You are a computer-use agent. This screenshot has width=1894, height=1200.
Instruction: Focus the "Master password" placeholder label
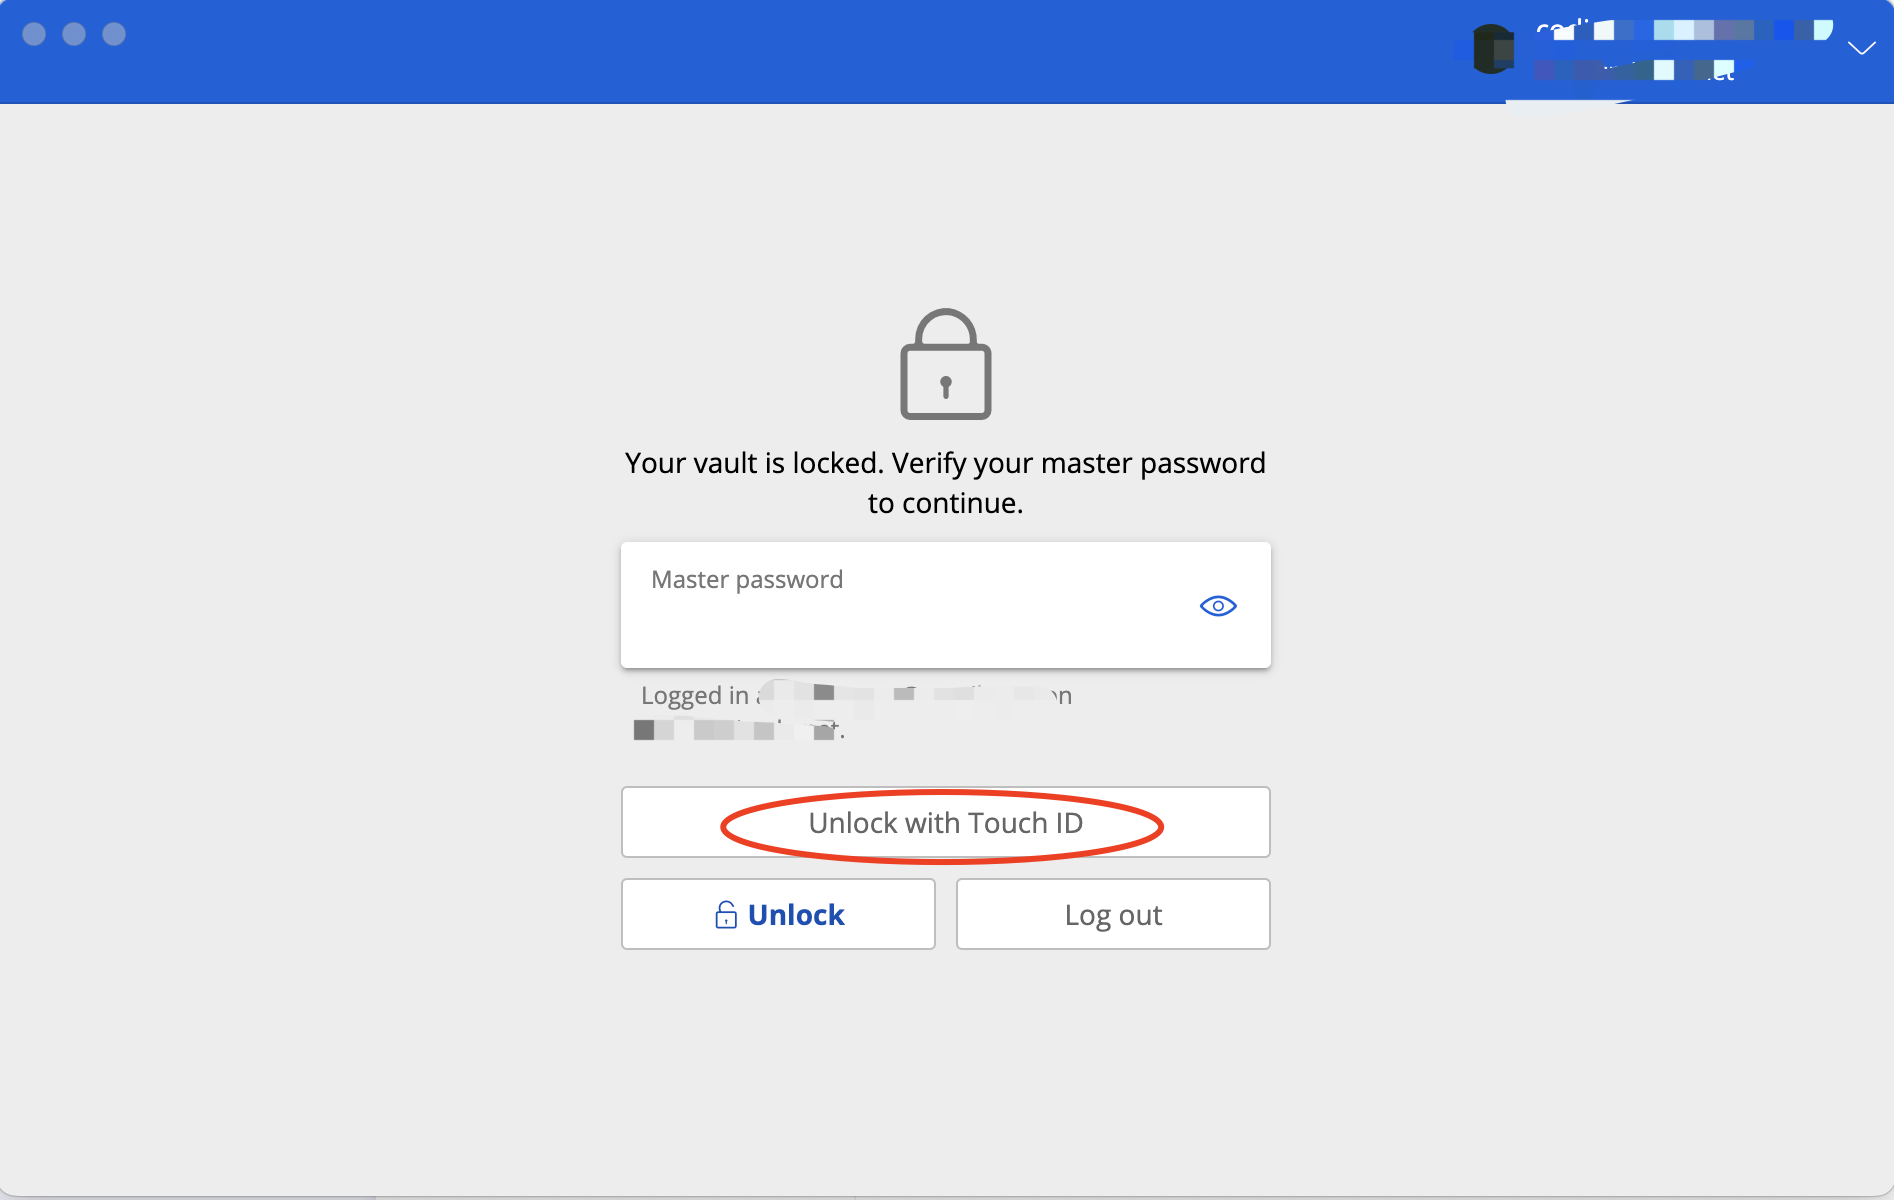point(747,580)
